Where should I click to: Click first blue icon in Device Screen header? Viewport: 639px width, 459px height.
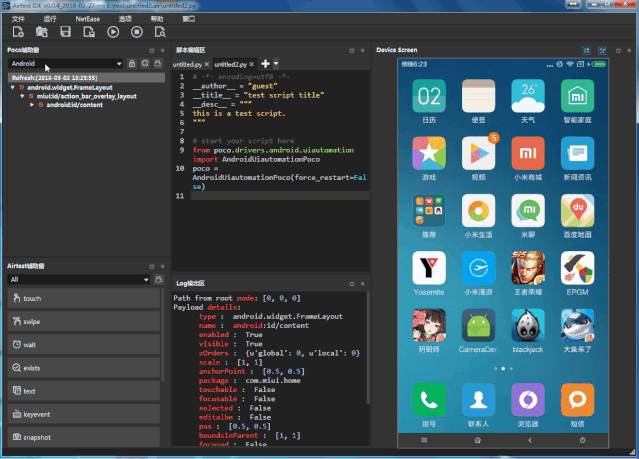pyautogui.click(x=586, y=51)
